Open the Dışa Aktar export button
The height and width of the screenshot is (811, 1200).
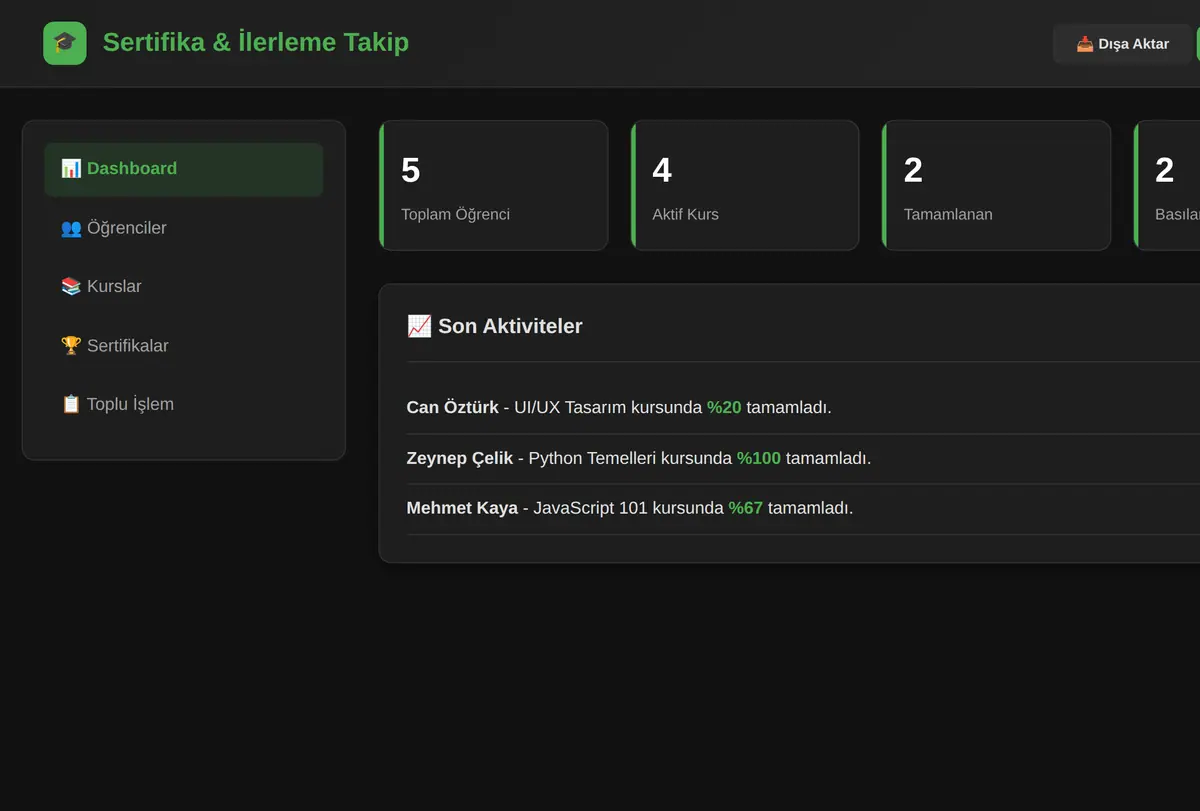pos(1123,44)
